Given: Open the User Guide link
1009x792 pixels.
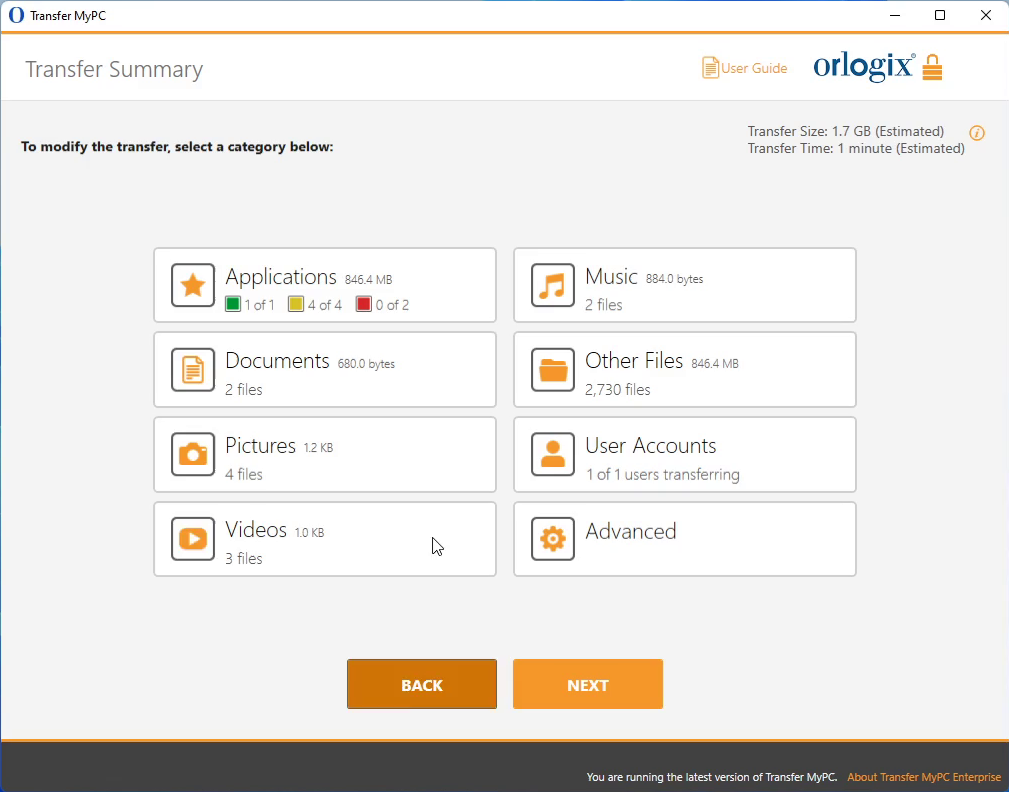Looking at the screenshot, I should [x=745, y=68].
